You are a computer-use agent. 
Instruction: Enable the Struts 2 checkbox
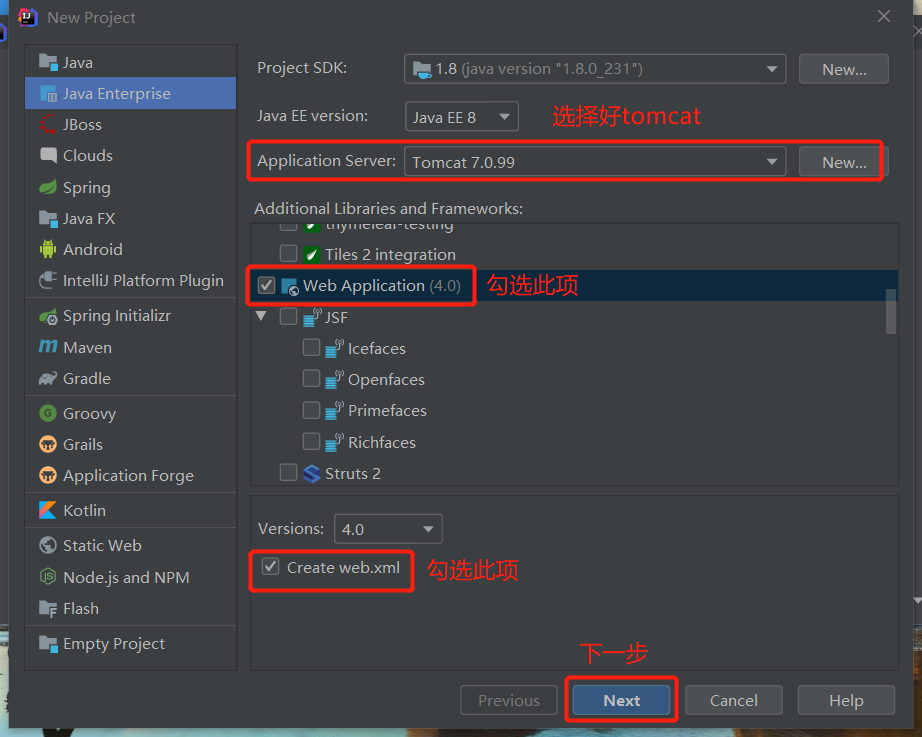(288, 472)
